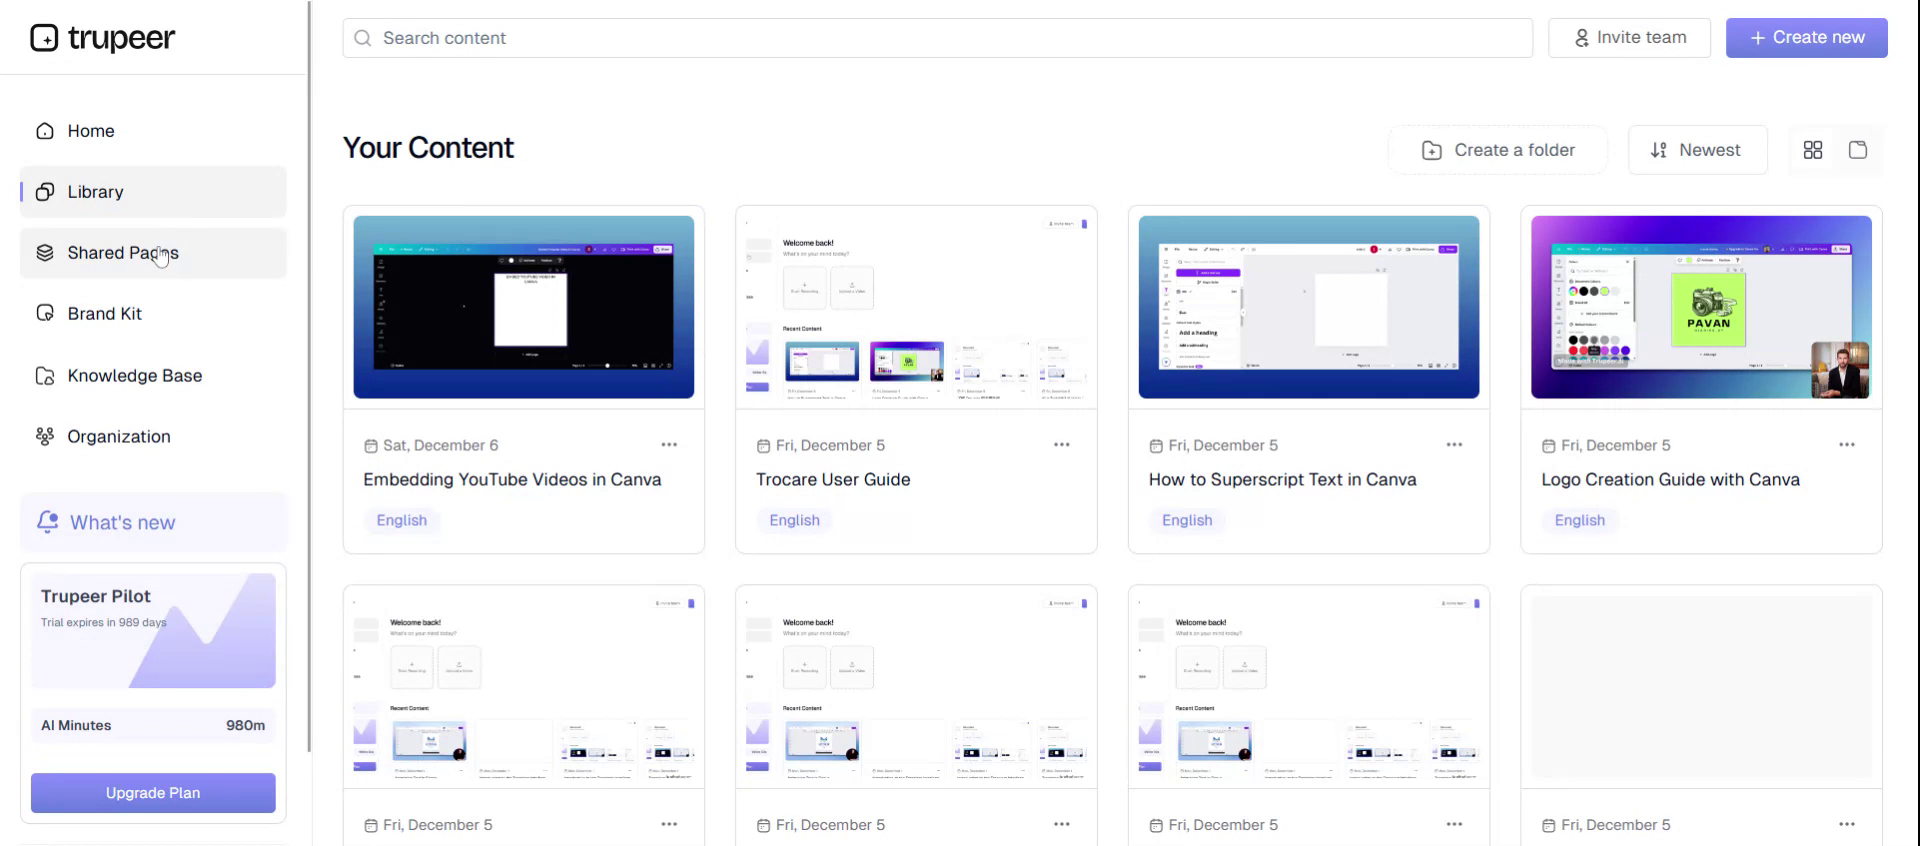
Task: Click Invite team button
Action: click(x=1630, y=38)
